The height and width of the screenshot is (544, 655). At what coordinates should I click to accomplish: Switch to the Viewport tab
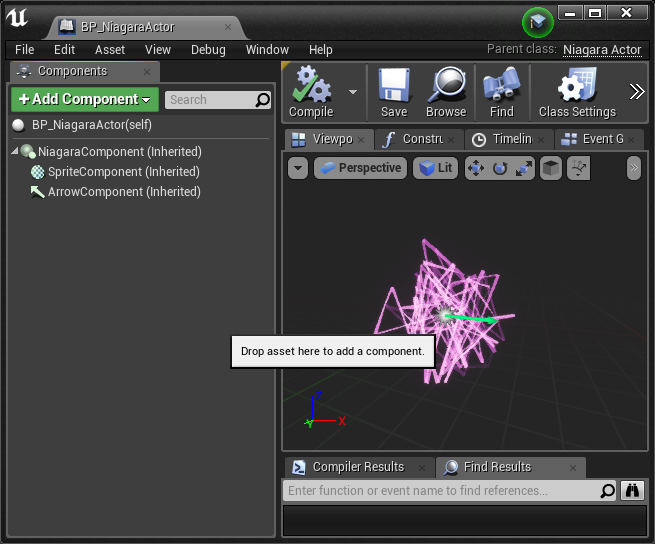(328, 139)
